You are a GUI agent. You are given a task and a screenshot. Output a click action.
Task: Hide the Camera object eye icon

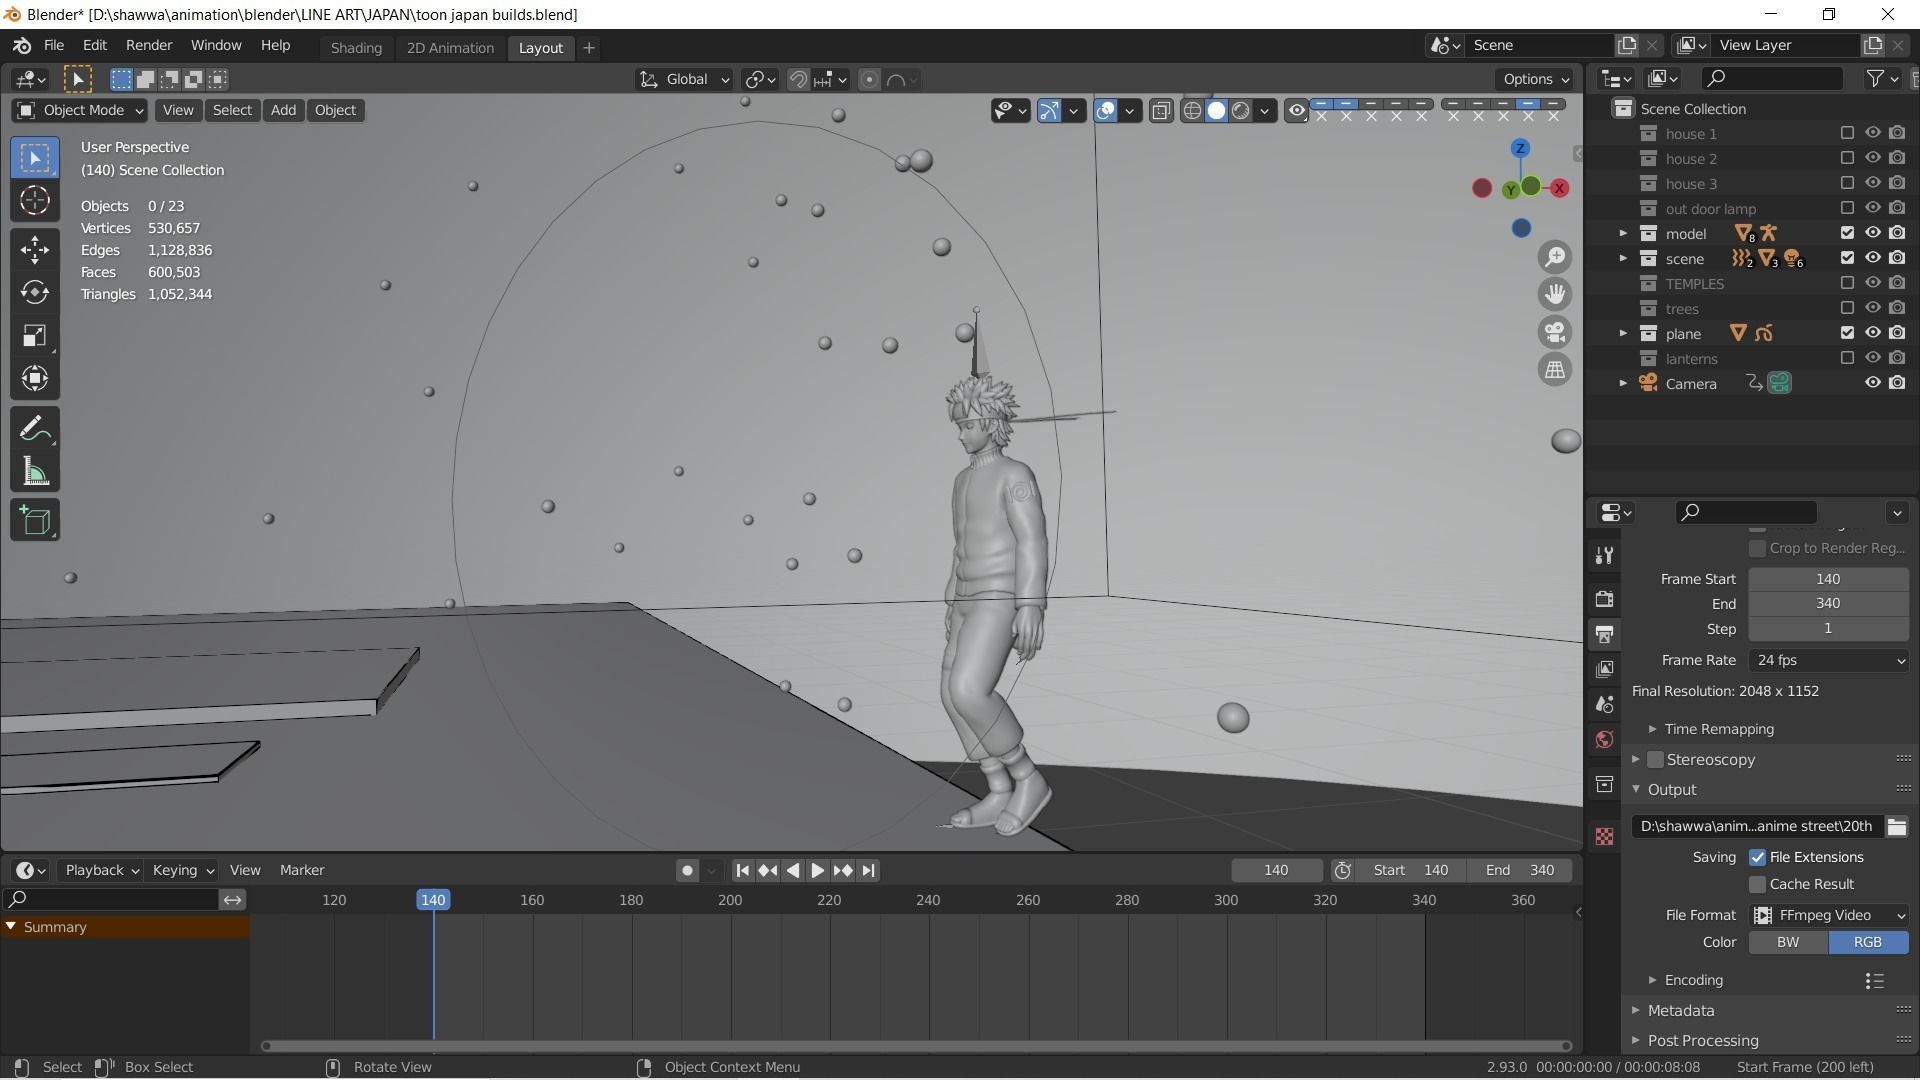(1872, 383)
